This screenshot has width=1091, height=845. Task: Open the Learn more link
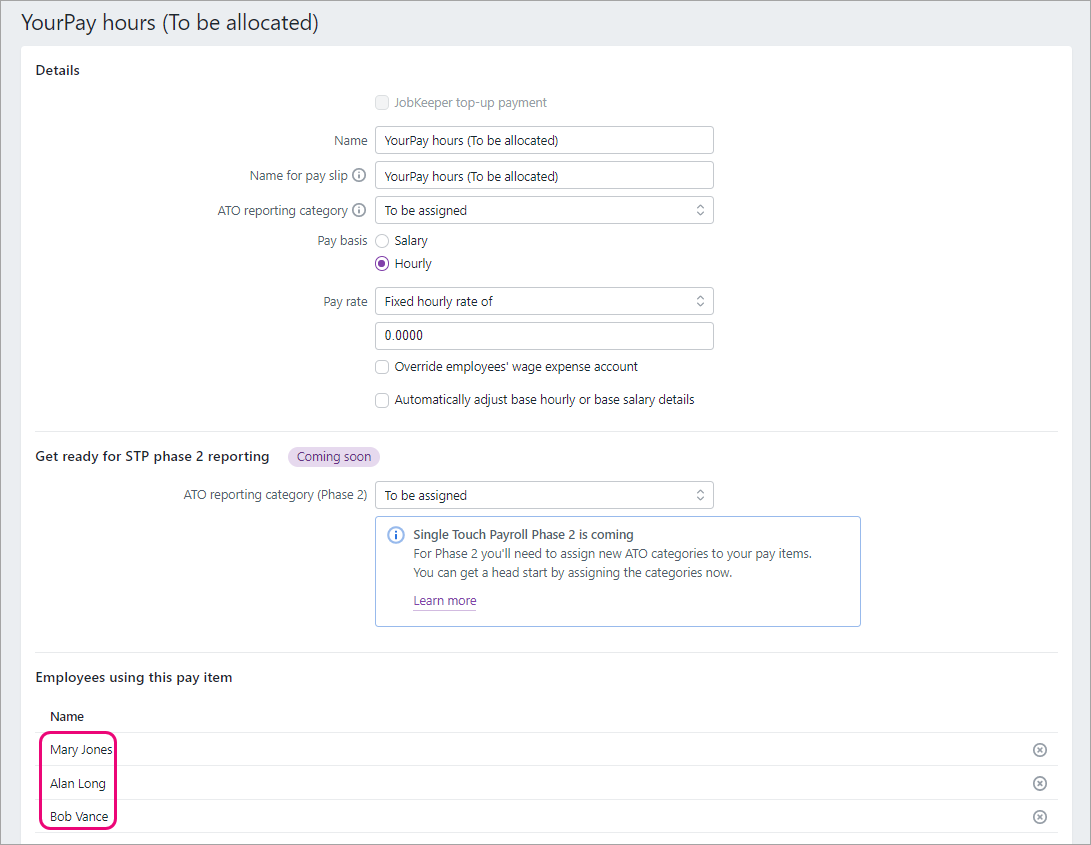click(444, 601)
